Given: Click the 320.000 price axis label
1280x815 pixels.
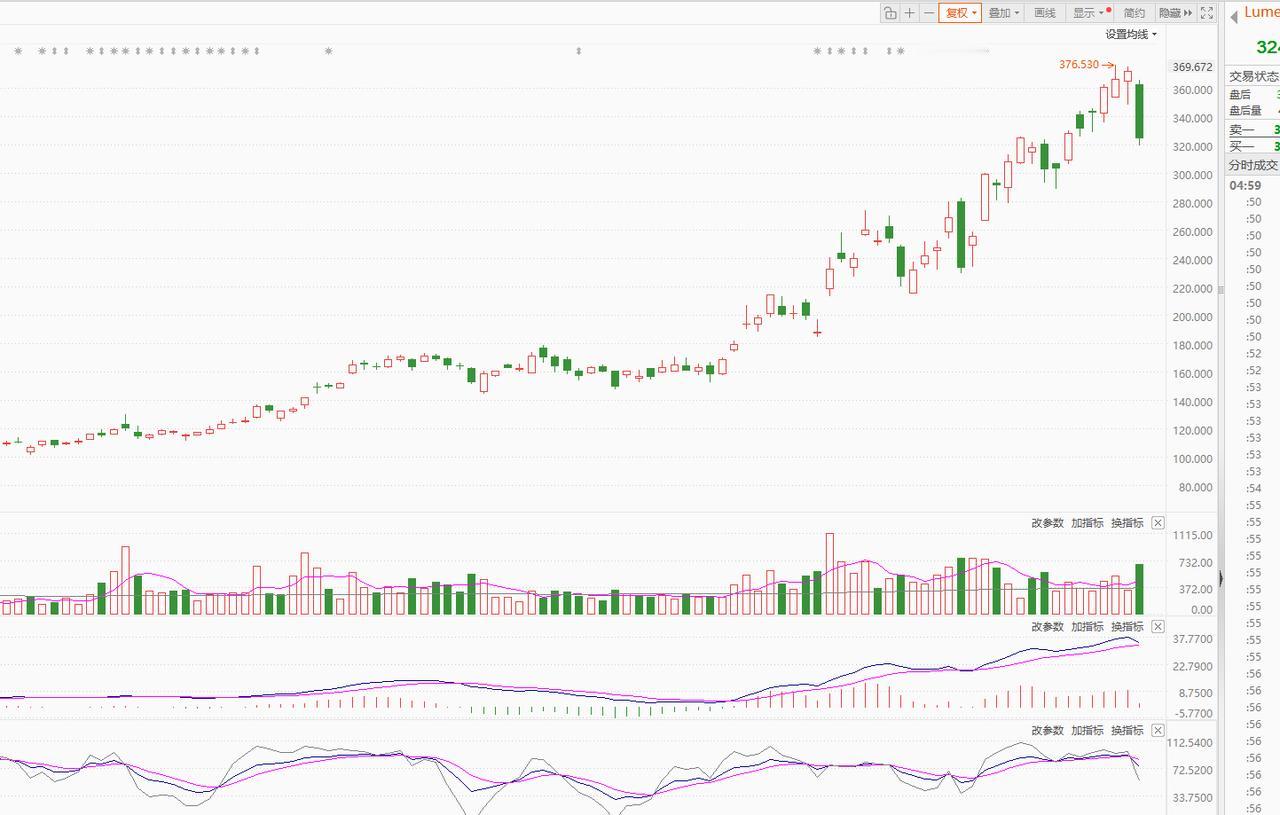Looking at the screenshot, I should click(x=1193, y=147).
